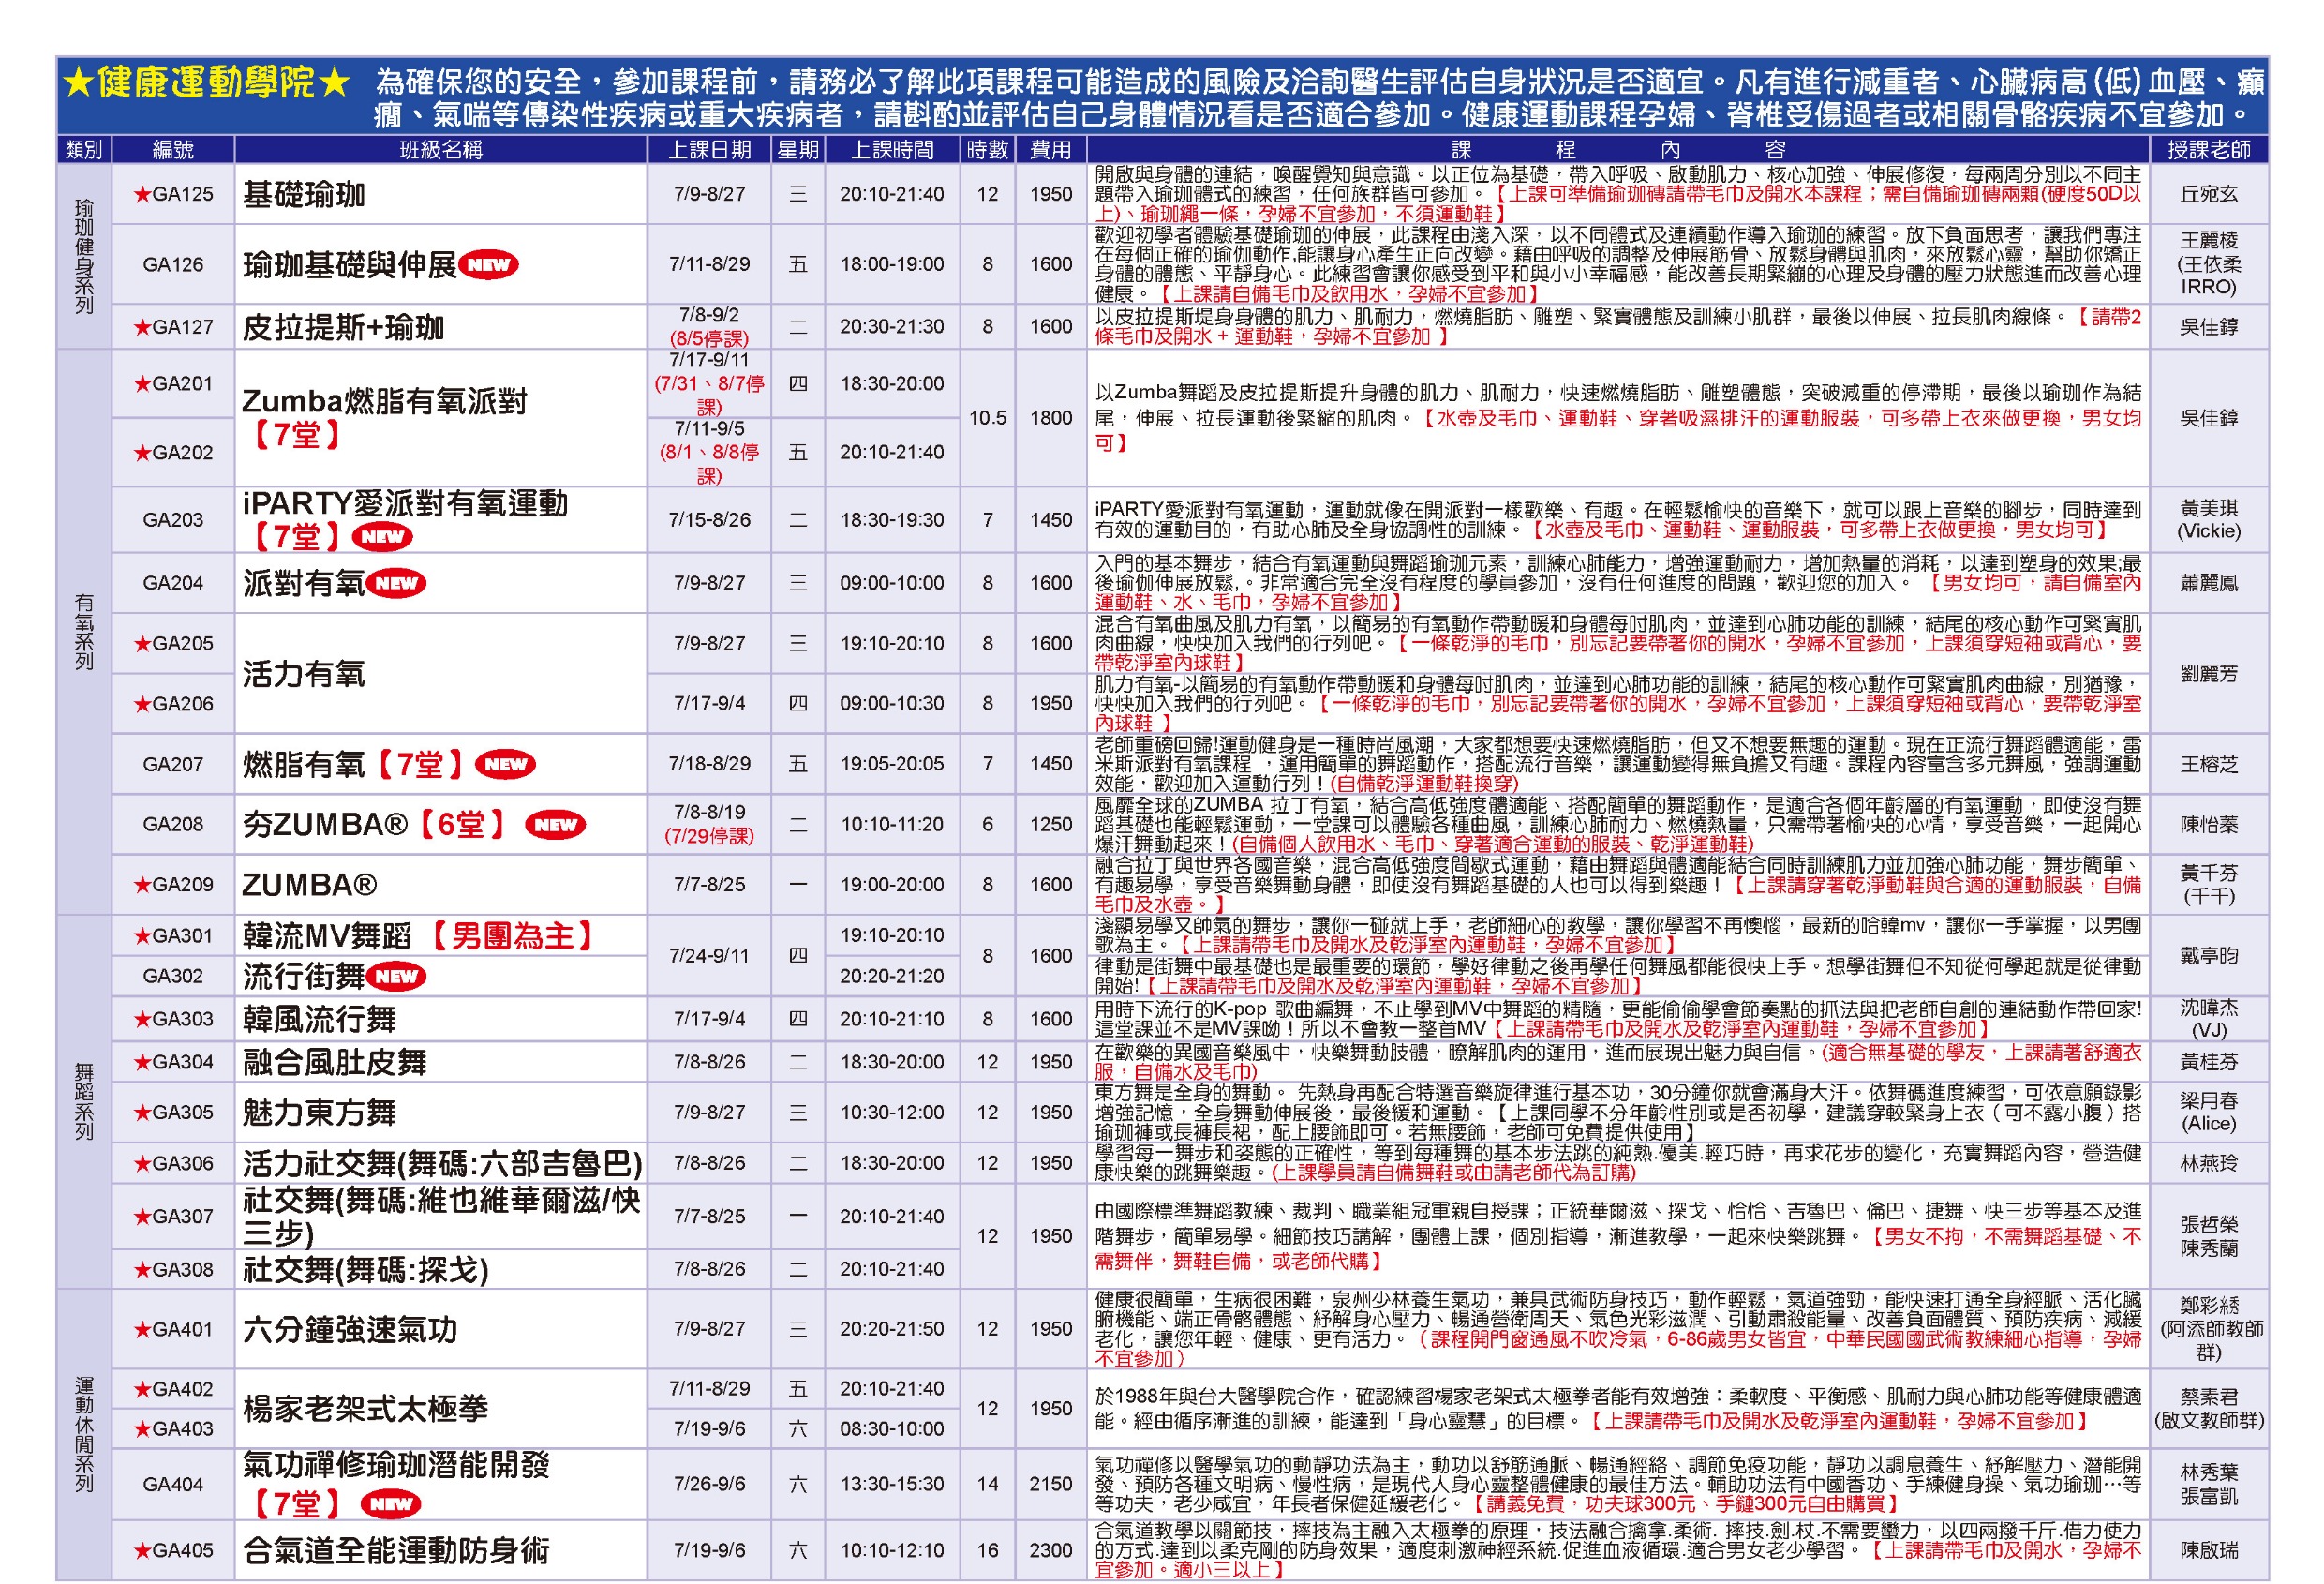Click the time 13:30-15:30 in GA404 row
Image resolution: width=2324 pixels, height=1584 pixels.
coord(892,1485)
